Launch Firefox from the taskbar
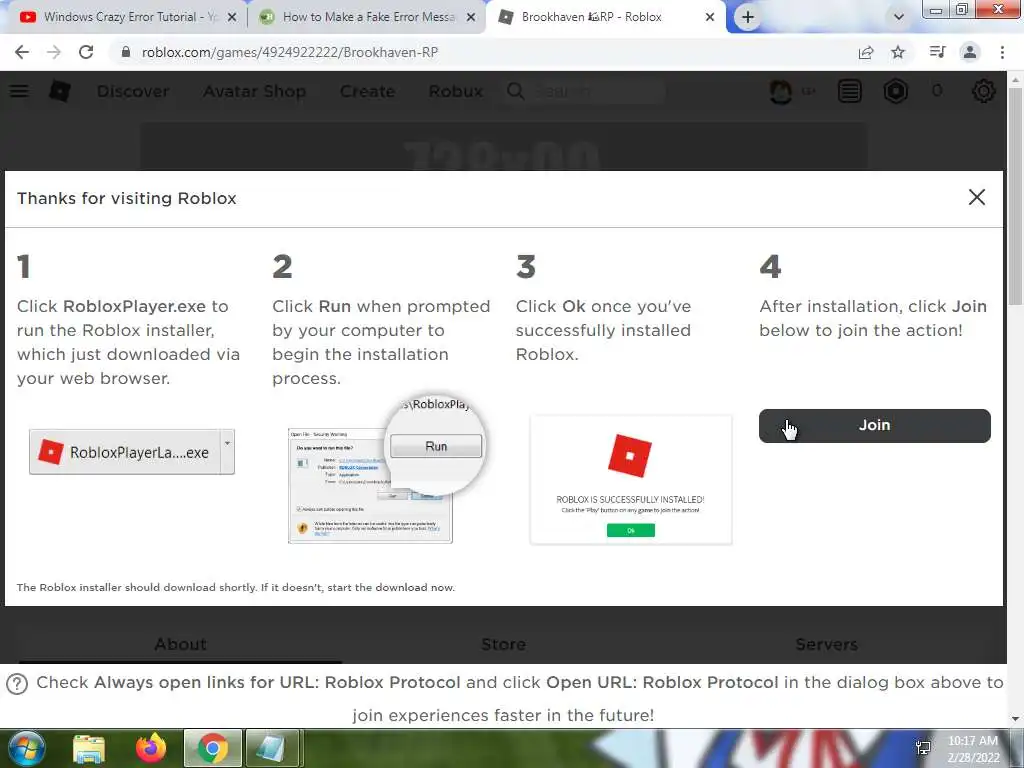This screenshot has height=768, width=1024. coord(151,748)
